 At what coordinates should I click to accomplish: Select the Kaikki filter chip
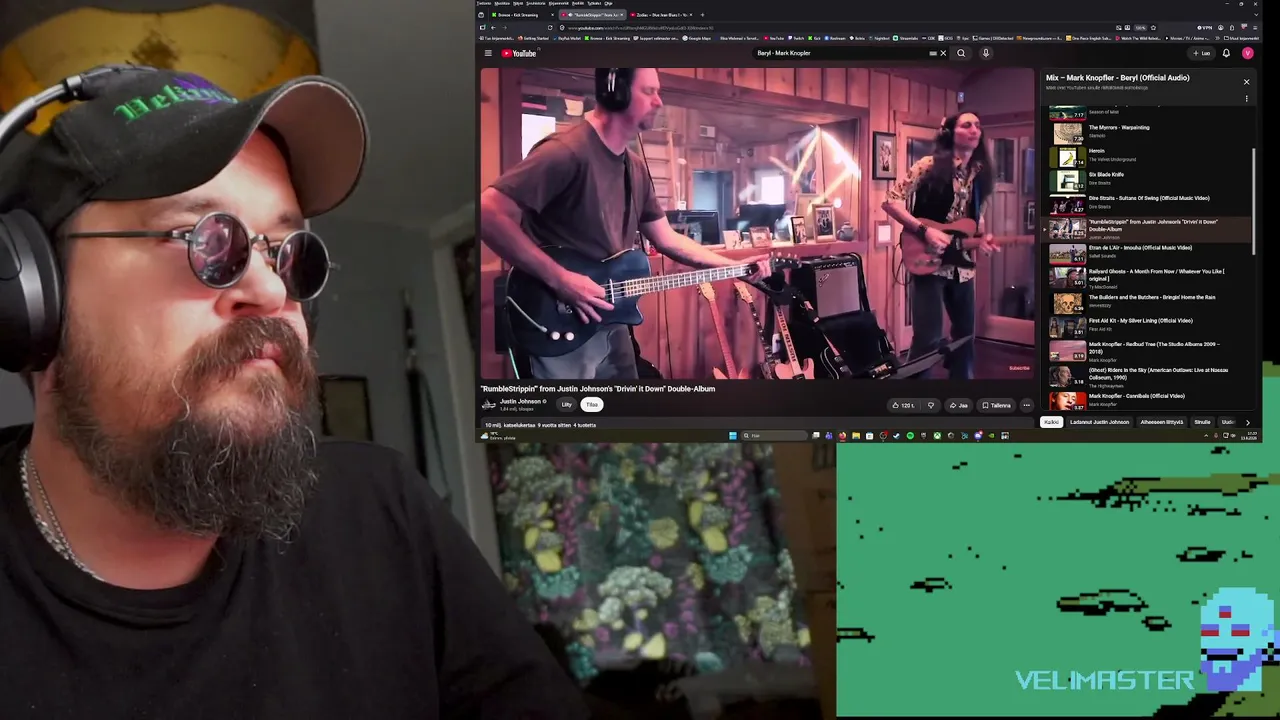(1051, 422)
